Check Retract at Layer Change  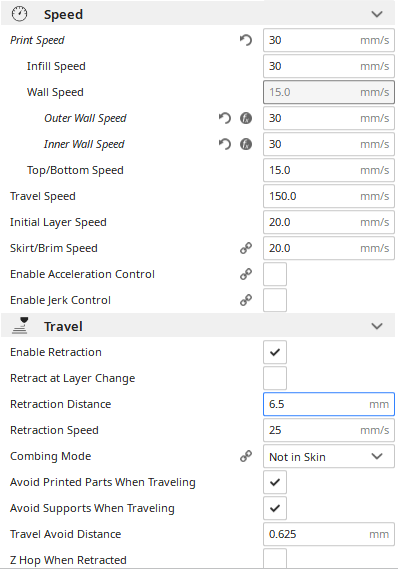[x=275, y=378]
